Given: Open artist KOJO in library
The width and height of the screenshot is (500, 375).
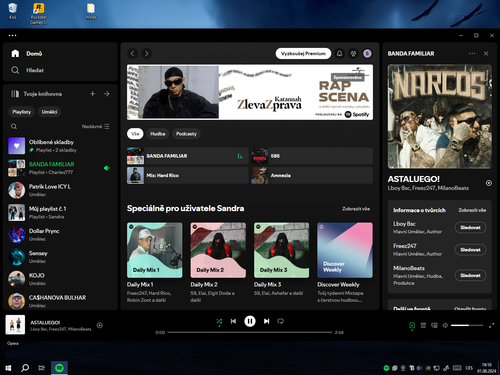Looking at the screenshot, I should [60, 279].
